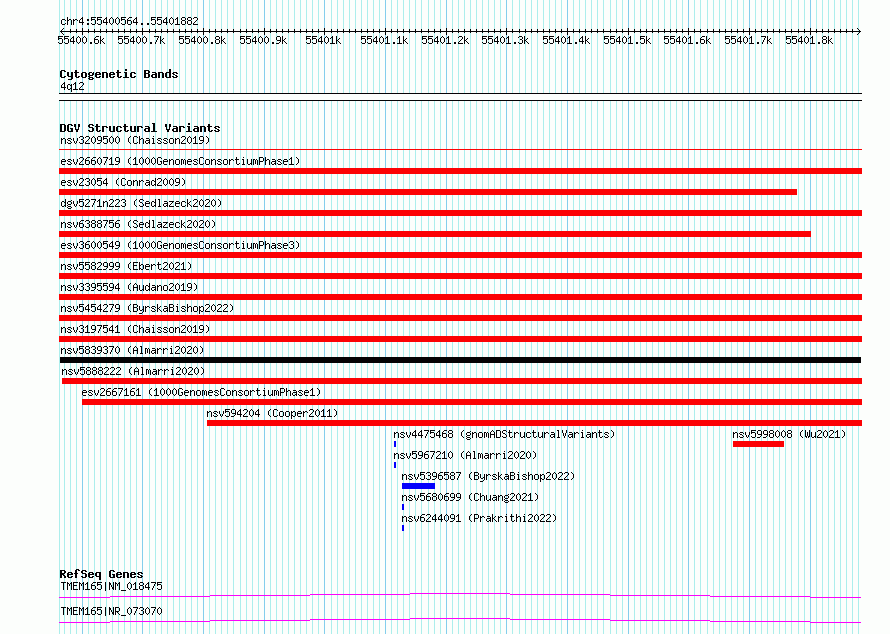The height and width of the screenshot is (634, 890).
Task: Click the 55401.2k ruler tick label
Action: [x=445, y=40]
